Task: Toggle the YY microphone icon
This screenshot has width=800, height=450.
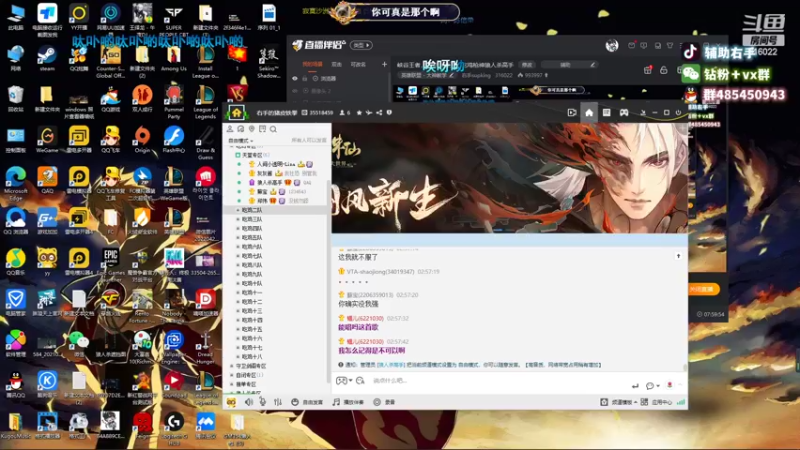Action: (263, 402)
